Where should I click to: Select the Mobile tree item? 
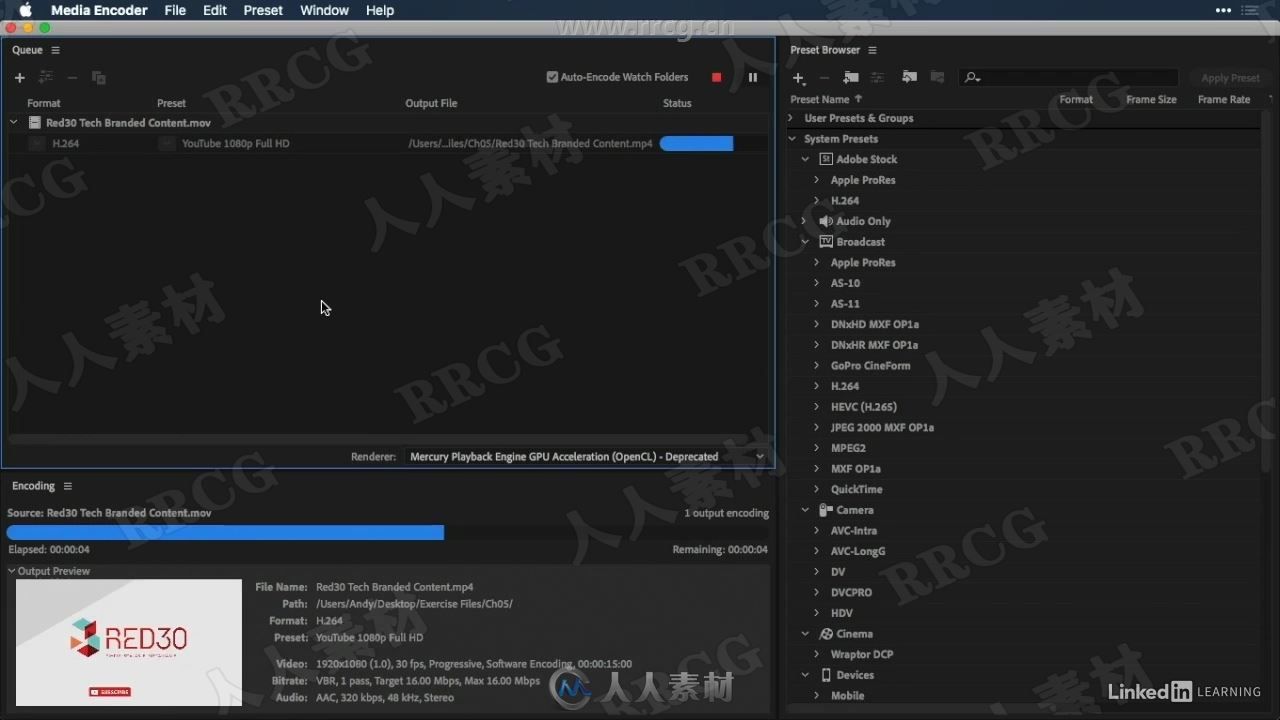coord(848,696)
